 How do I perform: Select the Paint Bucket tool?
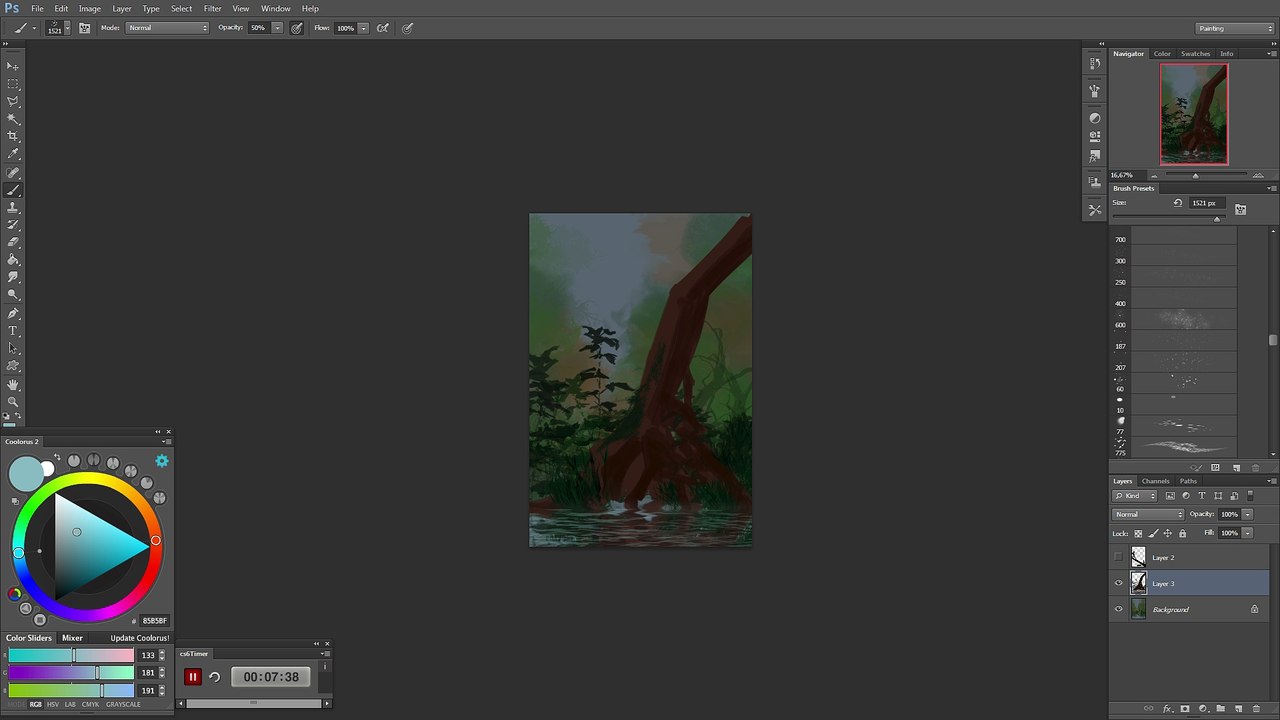coord(13,260)
